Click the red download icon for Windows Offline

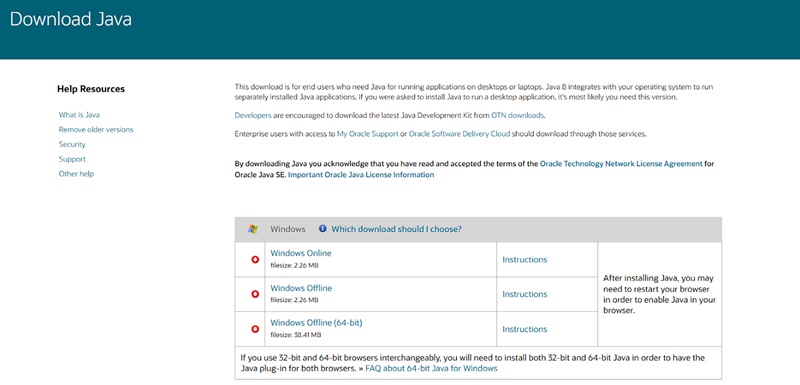pos(255,294)
